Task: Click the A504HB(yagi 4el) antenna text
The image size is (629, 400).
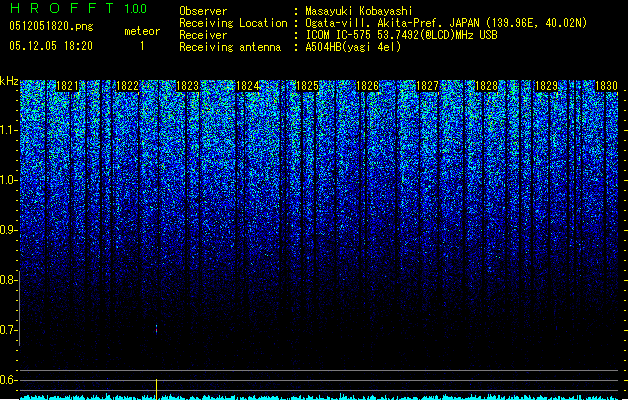Action: click(353, 47)
